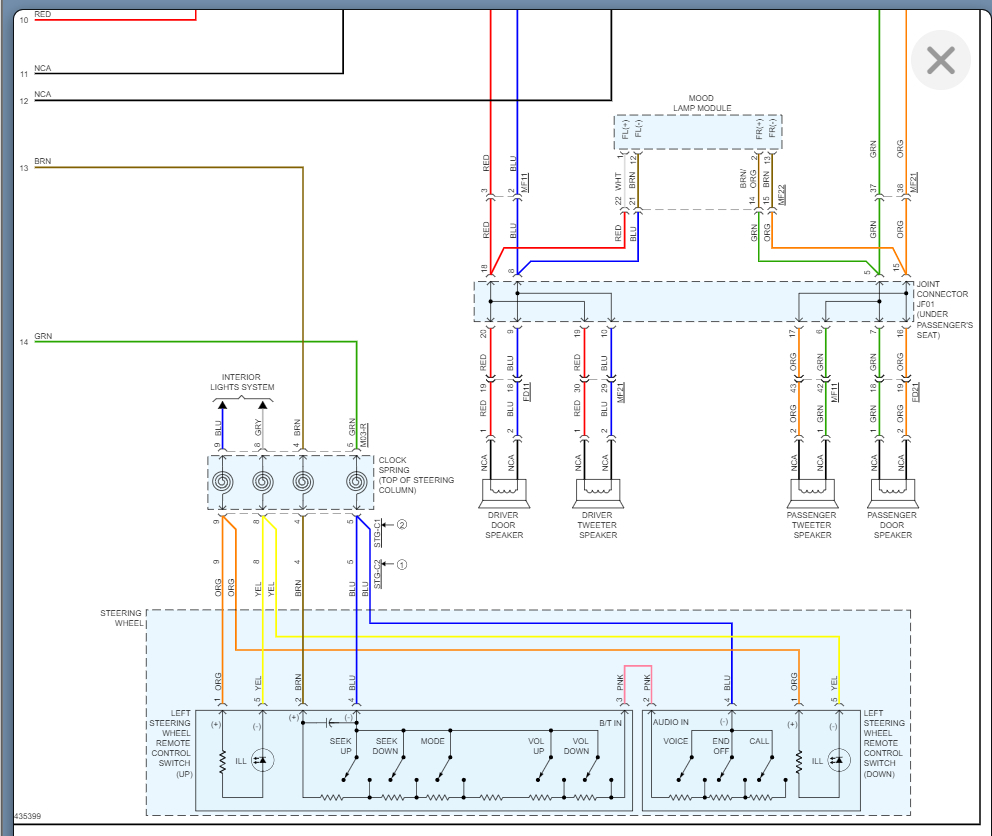The width and height of the screenshot is (992, 836).
Task: Click the Interior Lights System label
Action: point(242,382)
